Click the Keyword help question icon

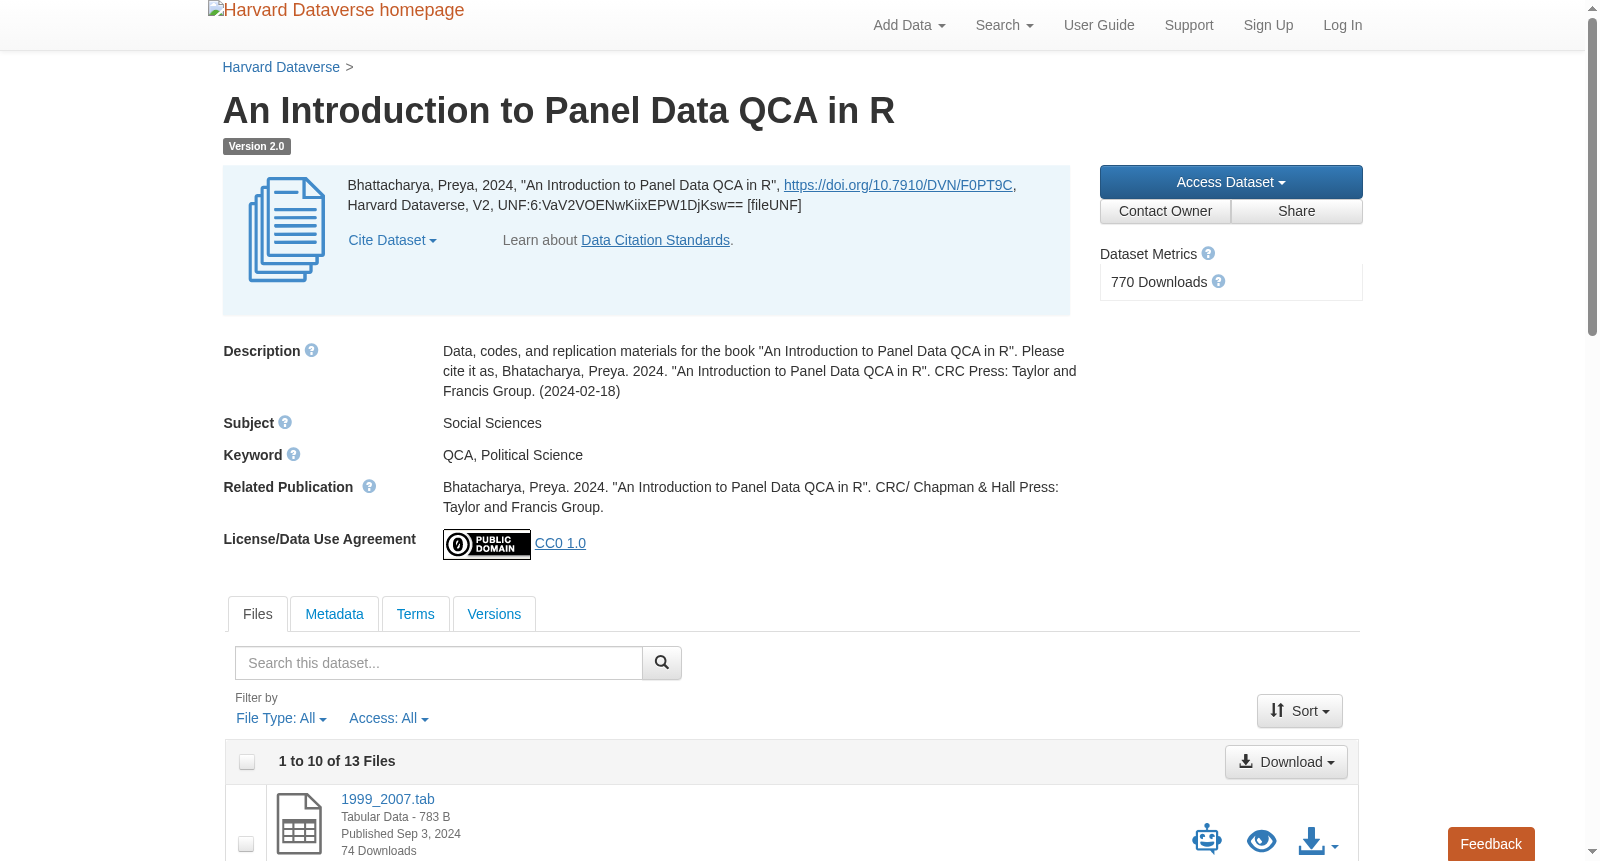pyautogui.click(x=294, y=455)
